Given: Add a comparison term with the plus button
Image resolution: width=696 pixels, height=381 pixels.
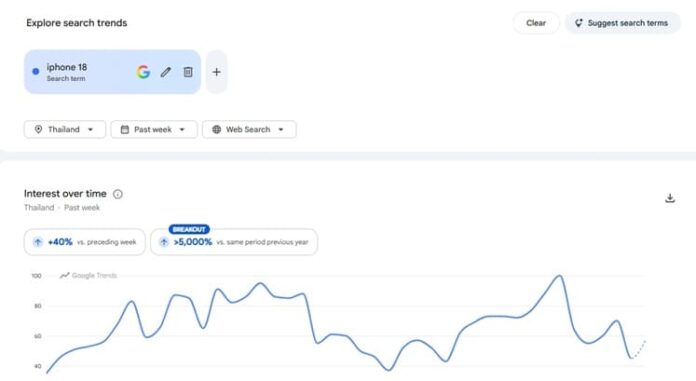Looking at the screenshot, I should pos(216,72).
